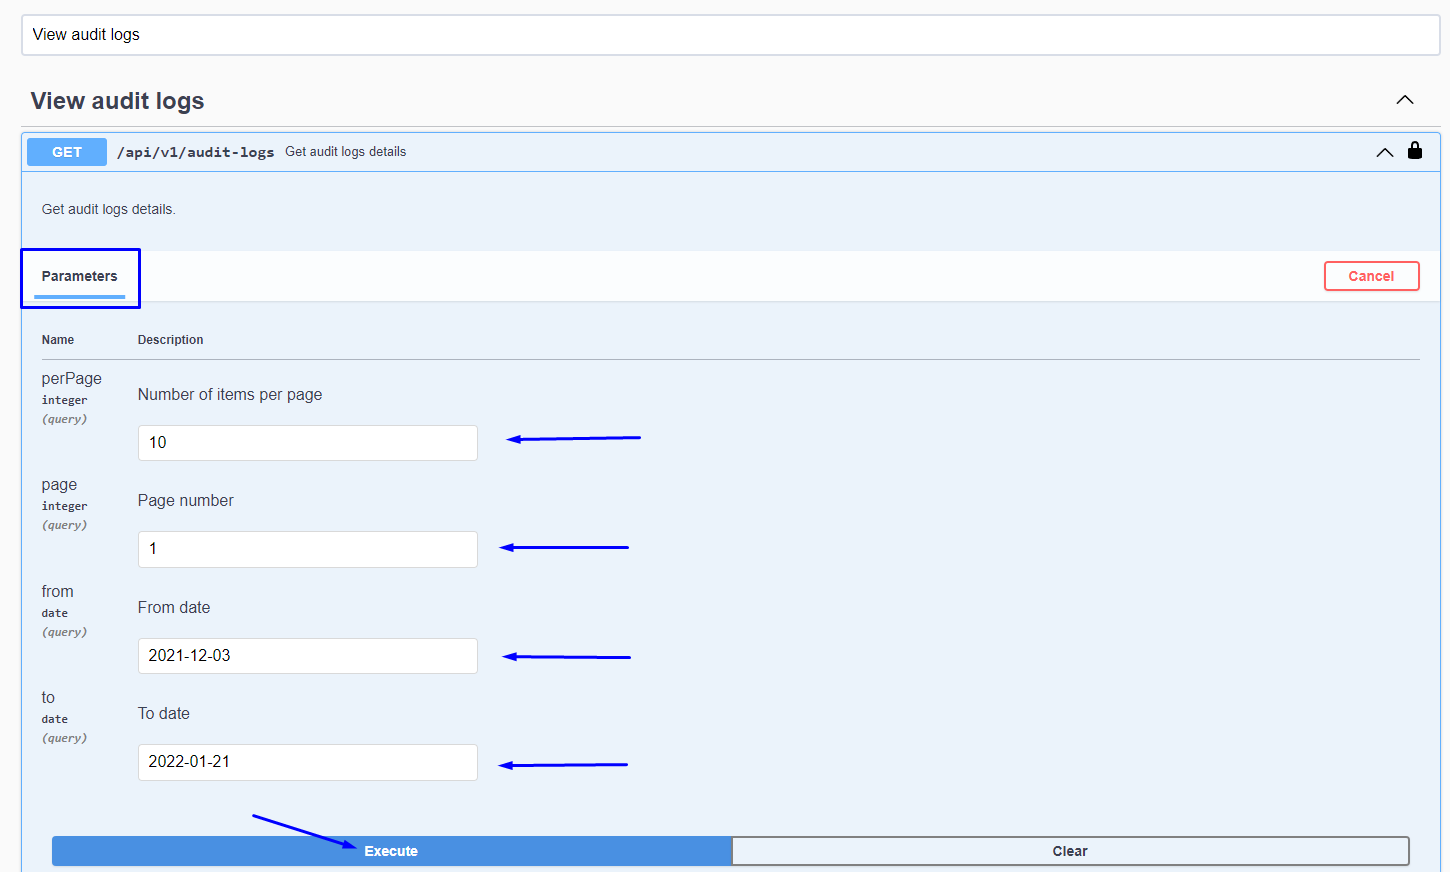Image resolution: width=1450 pixels, height=872 pixels.
Task: Click the top filter box with View audit logs
Action: click(x=730, y=35)
